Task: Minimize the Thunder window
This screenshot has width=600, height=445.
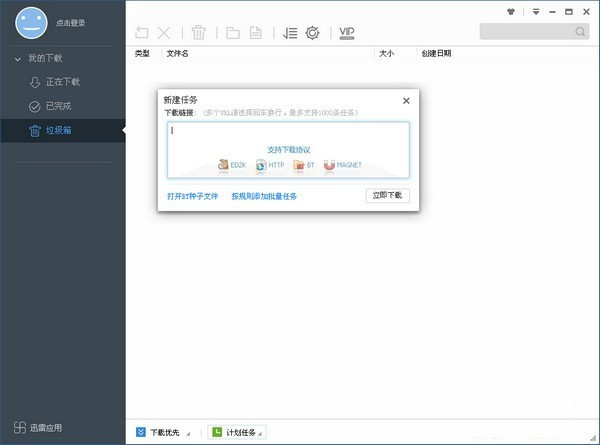Action: (552, 12)
